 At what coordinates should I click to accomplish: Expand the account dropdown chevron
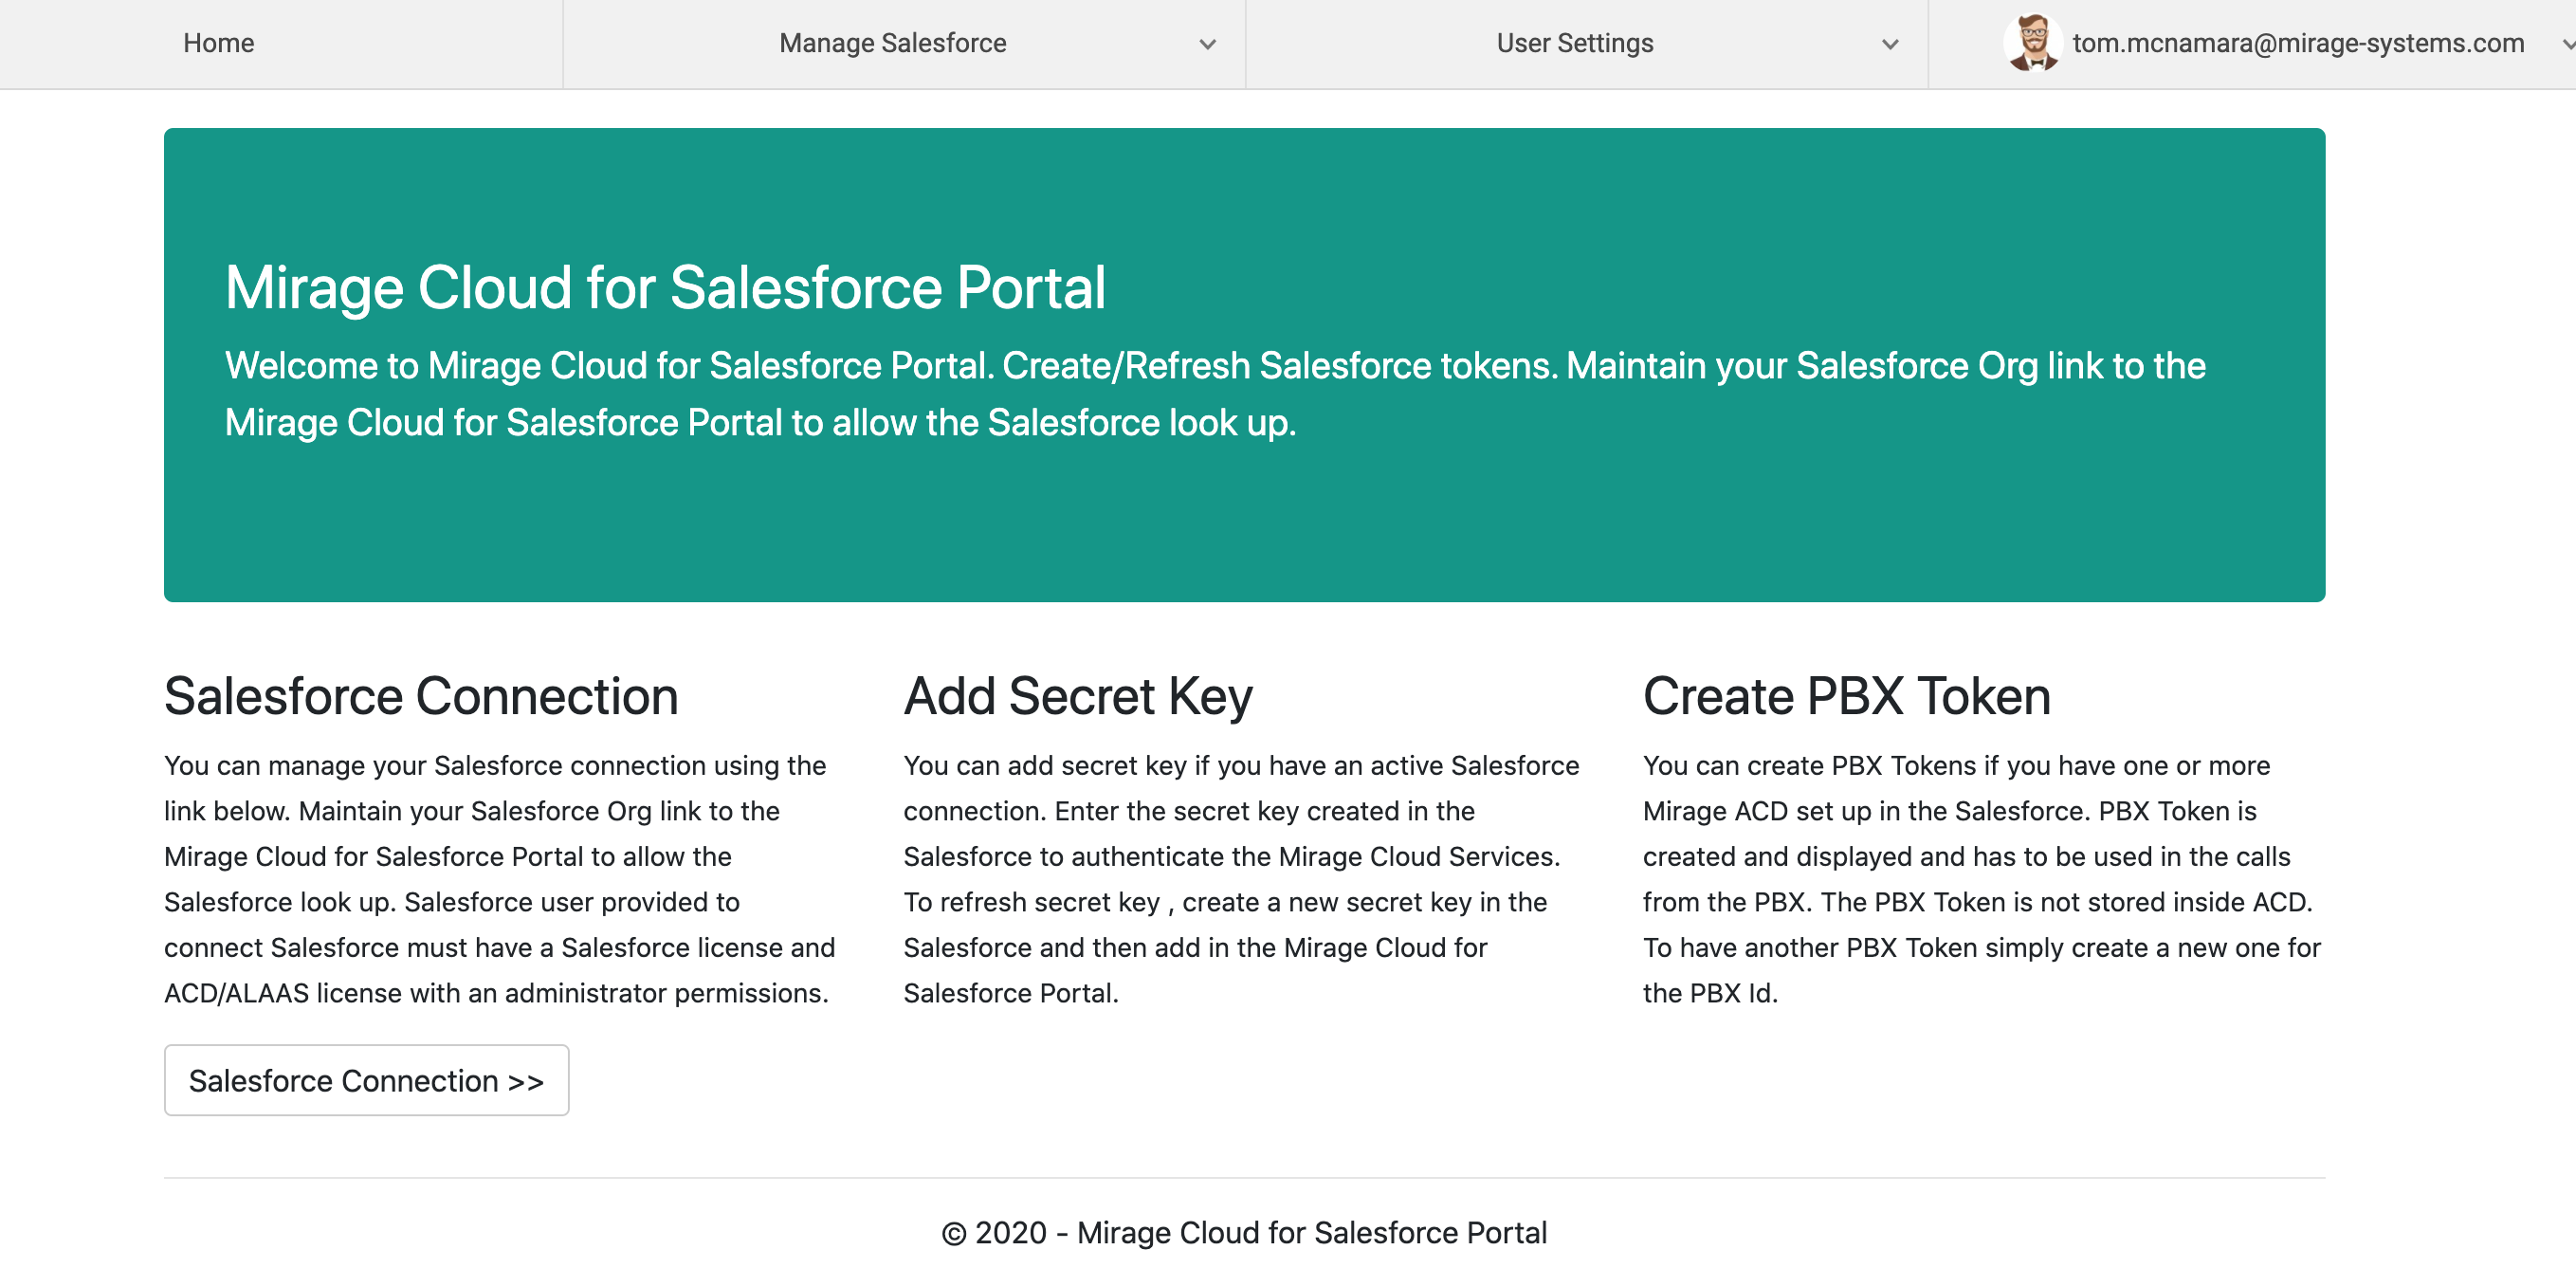pyautogui.click(x=2567, y=44)
